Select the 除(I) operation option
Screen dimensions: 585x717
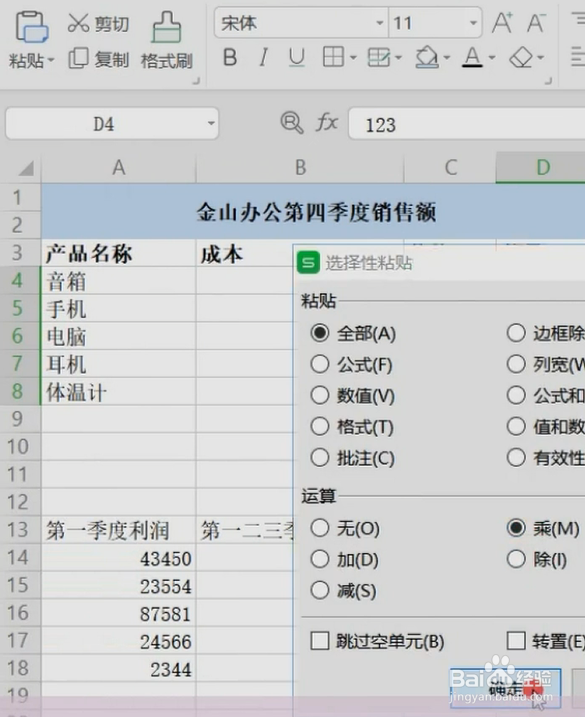516,559
